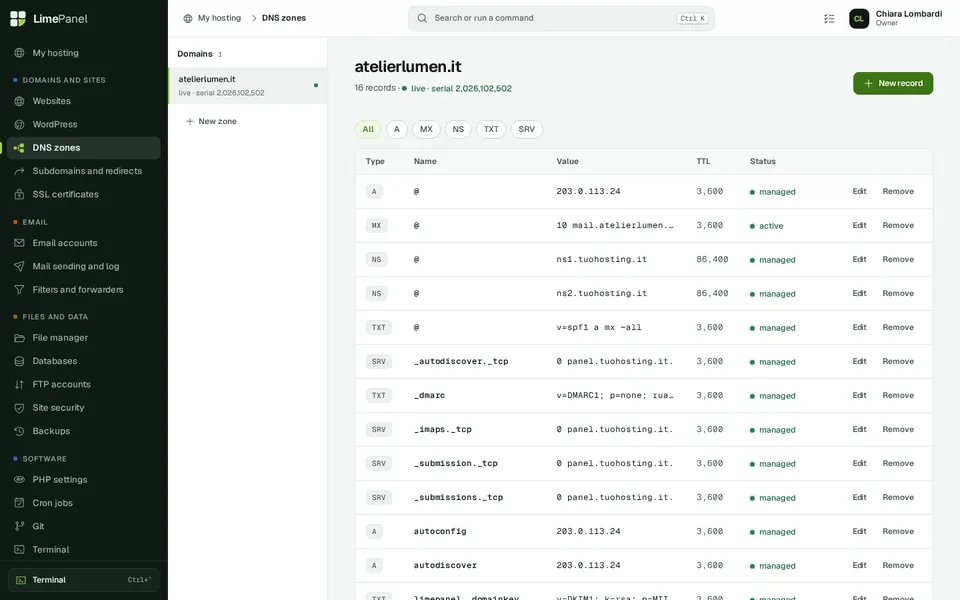Screen dimensions: 960x600
Task: Click the TTL column header
Action: (x=703, y=162)
